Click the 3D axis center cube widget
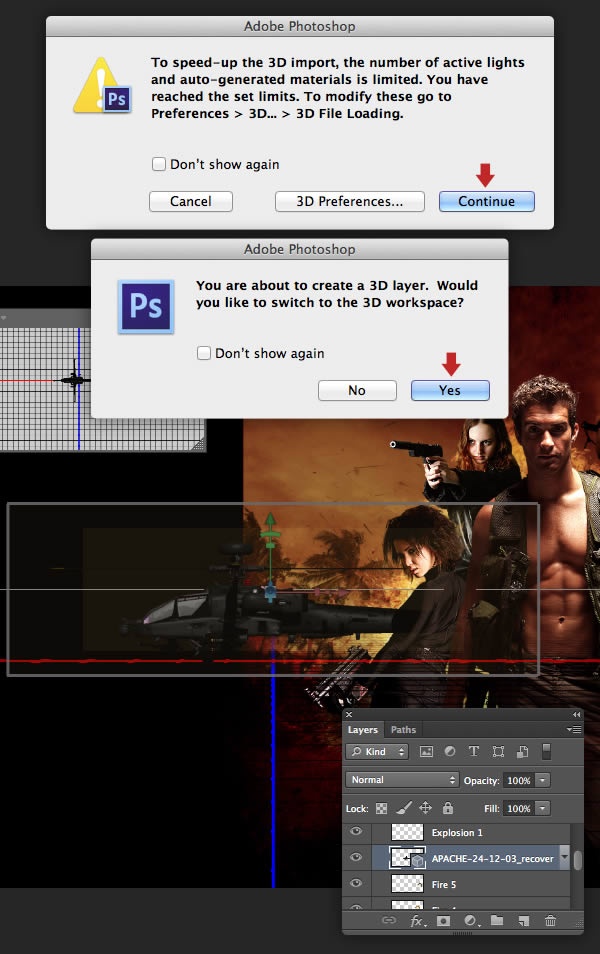Screen dimensions: 600x954 point(270,590)
